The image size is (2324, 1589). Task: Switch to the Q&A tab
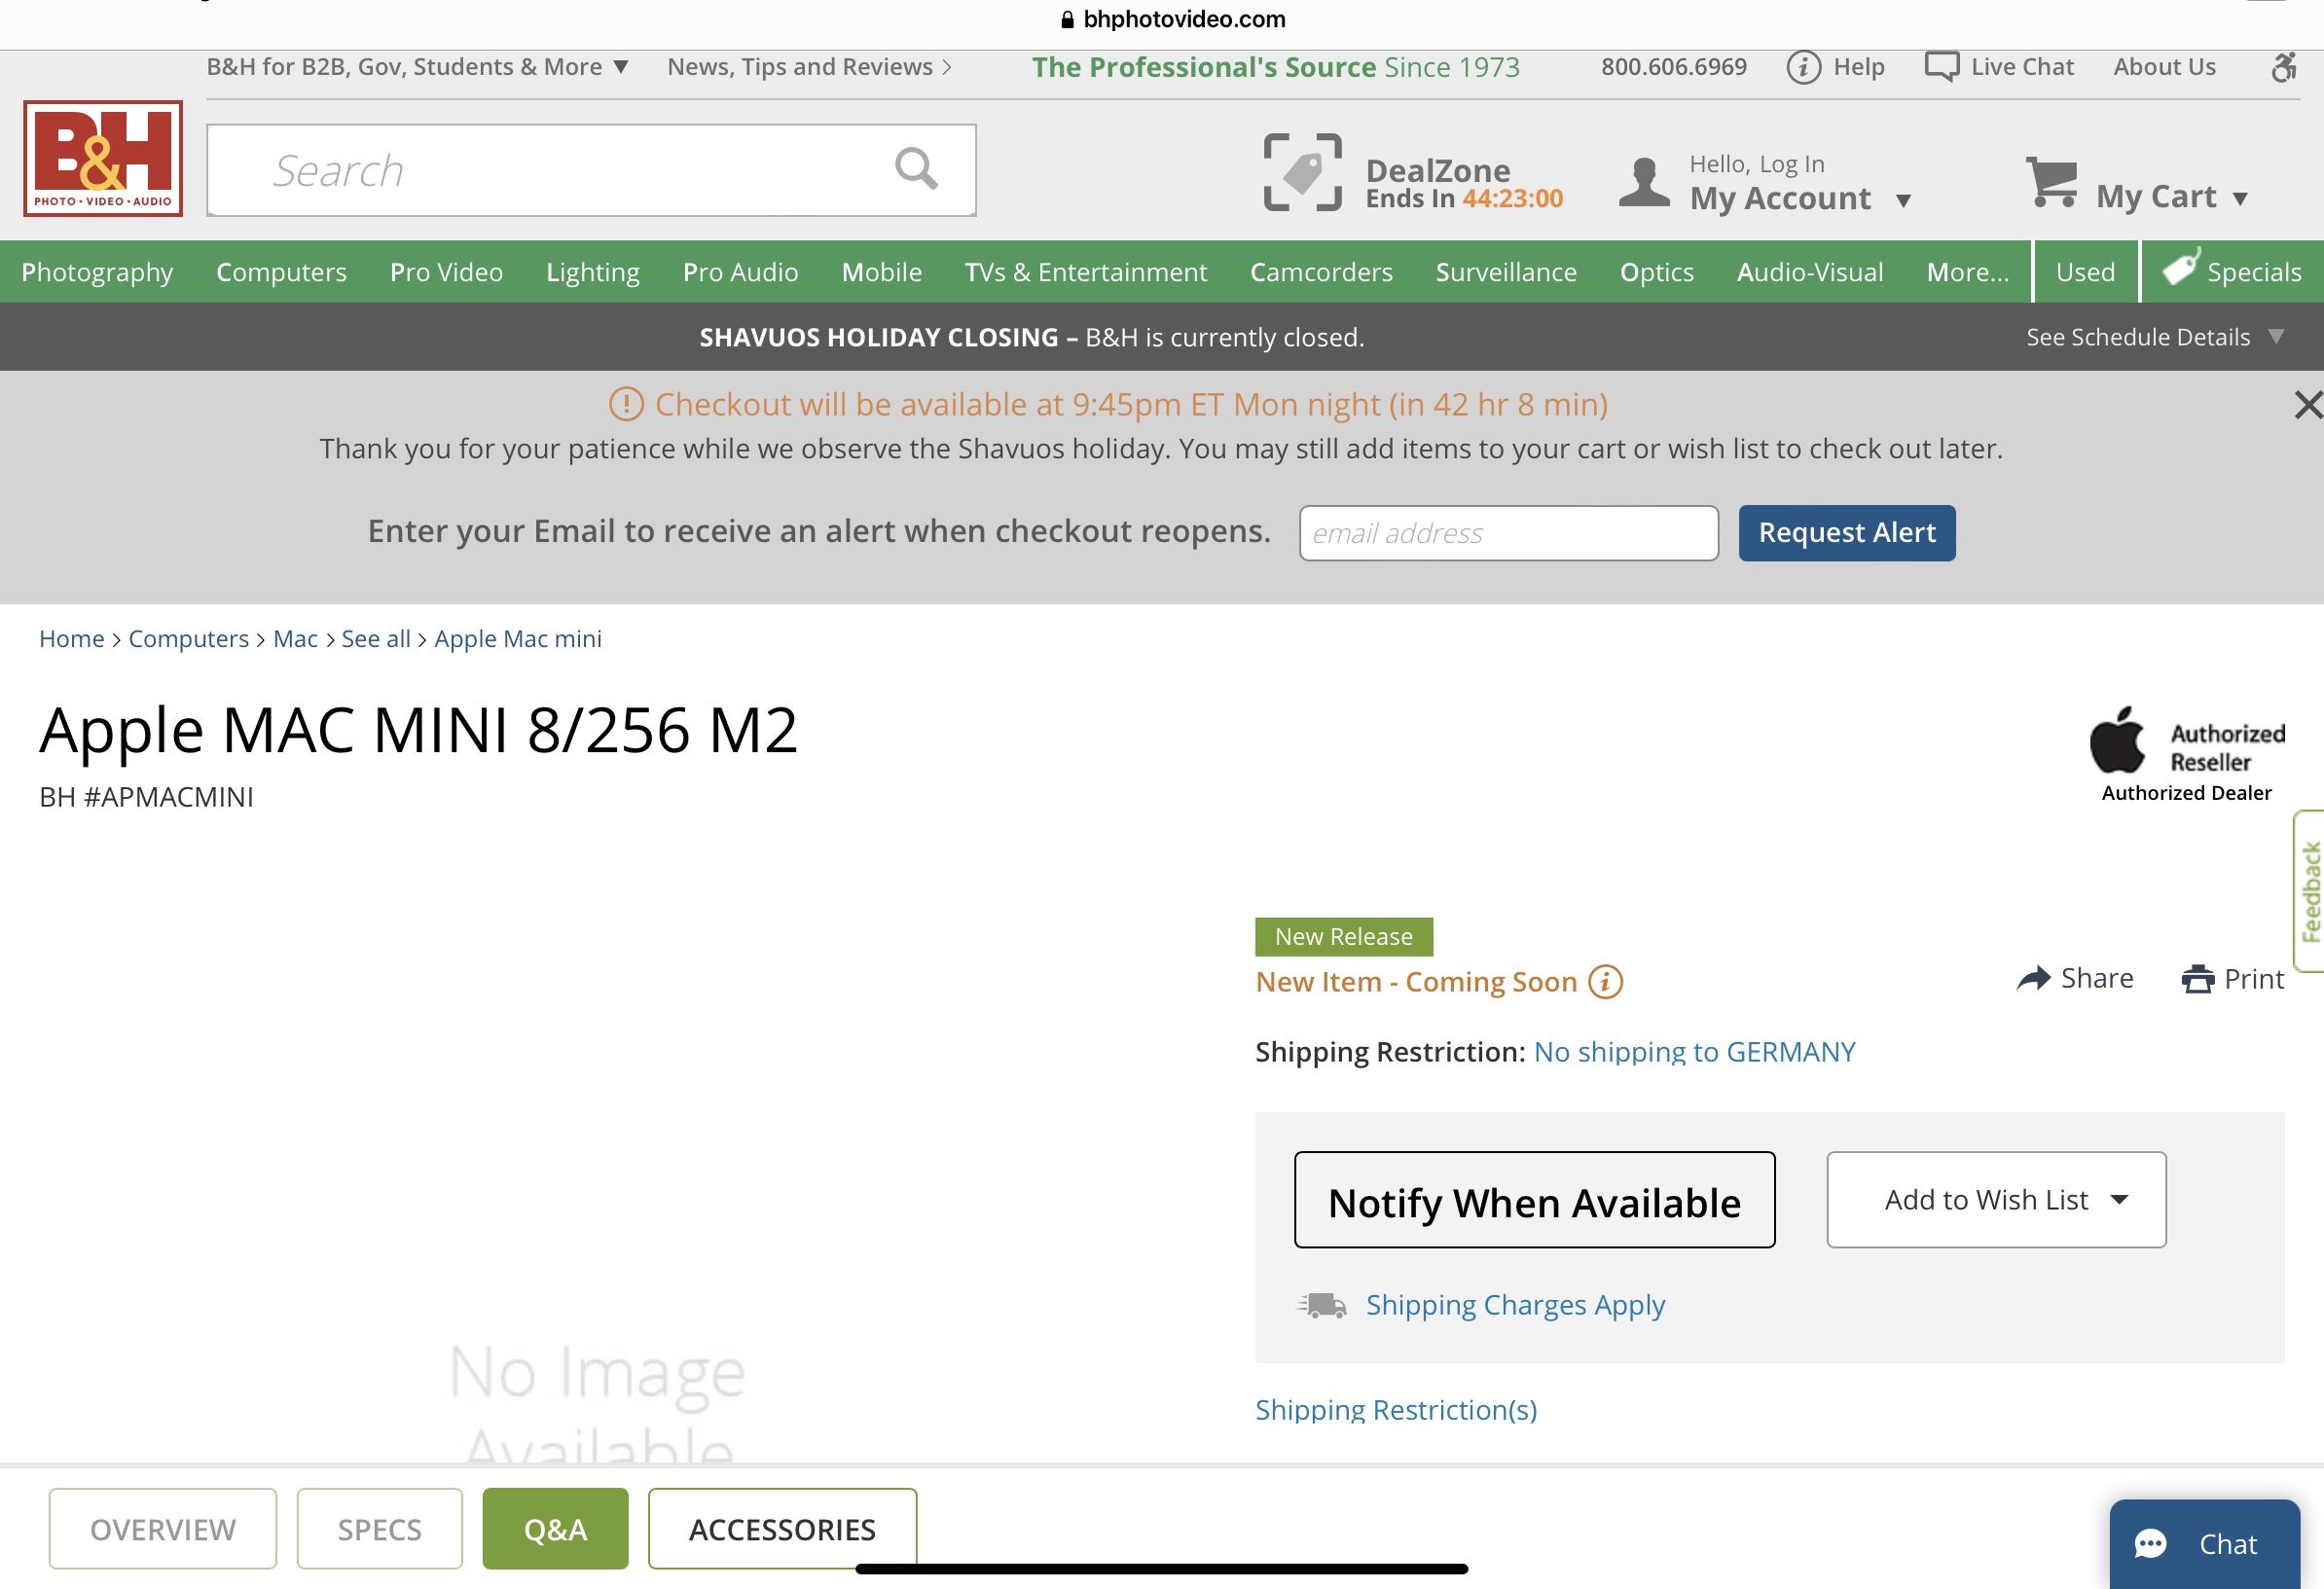[x=555, y=1528]
